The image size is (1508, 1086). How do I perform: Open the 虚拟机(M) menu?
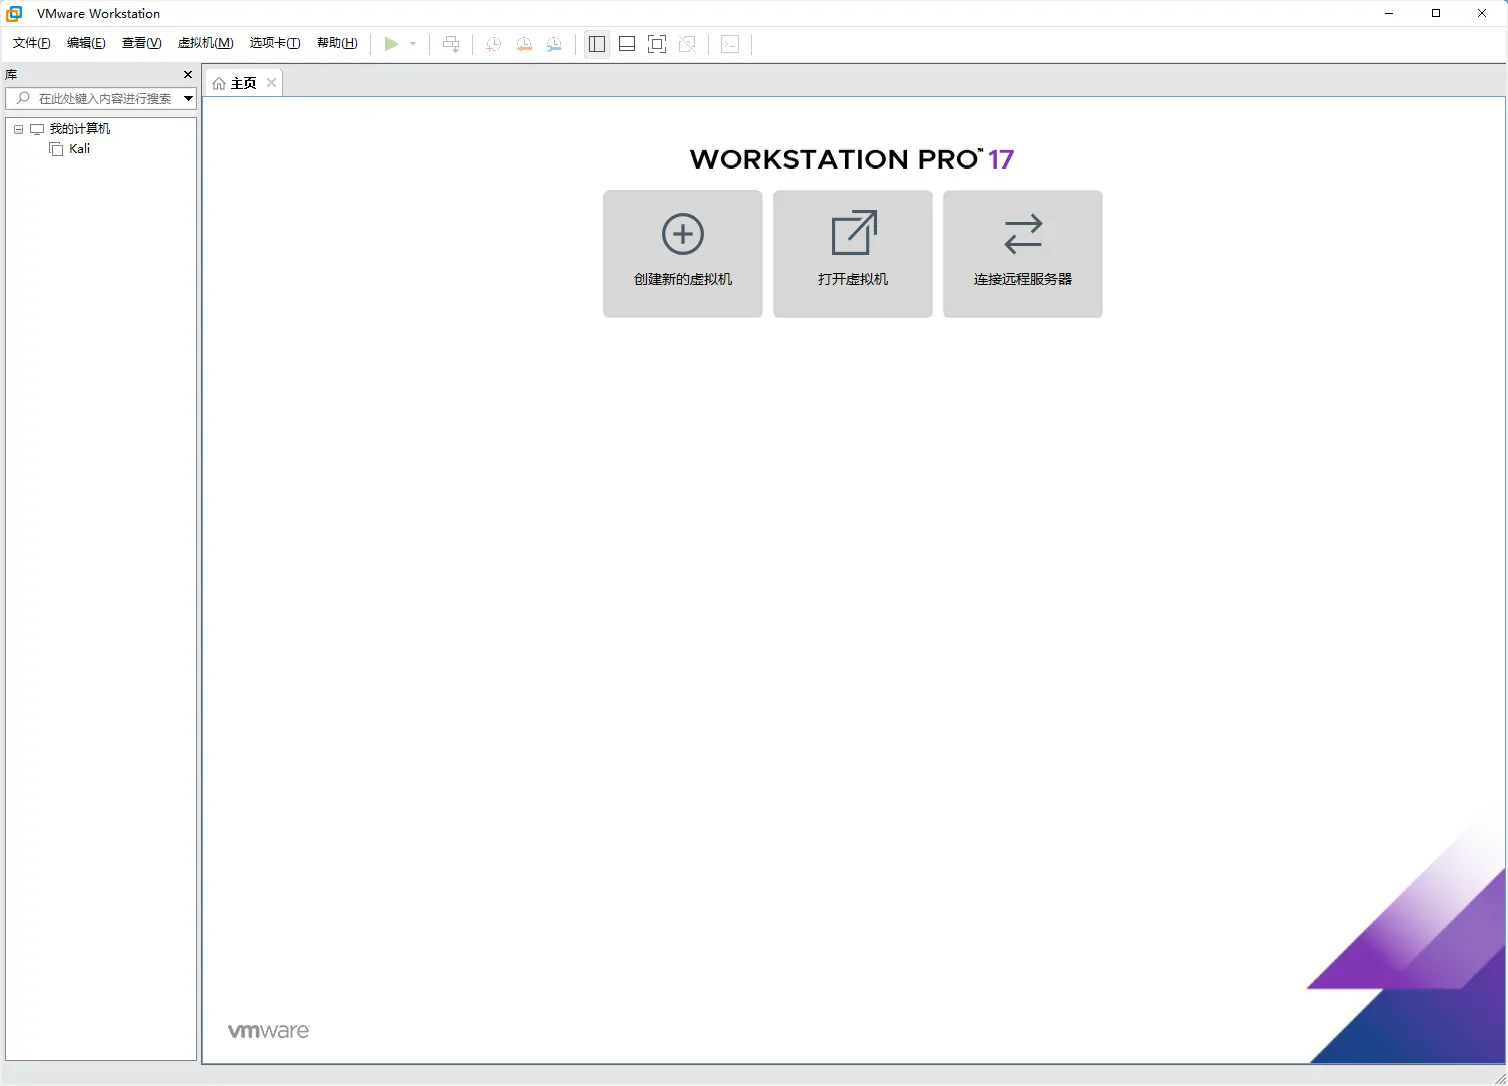(x=205, y=43)
